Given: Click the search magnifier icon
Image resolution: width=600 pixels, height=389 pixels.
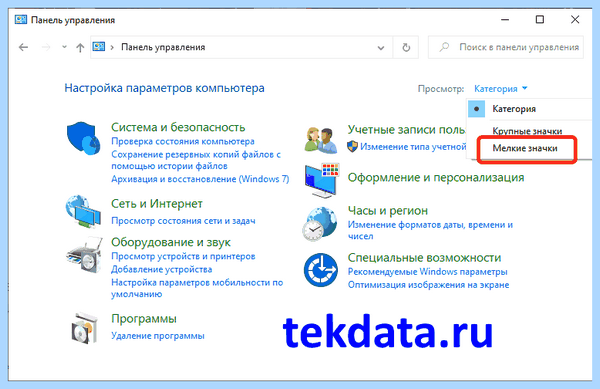Looking at the screenshot, I should pyautogui.click(x=444, y=47).
